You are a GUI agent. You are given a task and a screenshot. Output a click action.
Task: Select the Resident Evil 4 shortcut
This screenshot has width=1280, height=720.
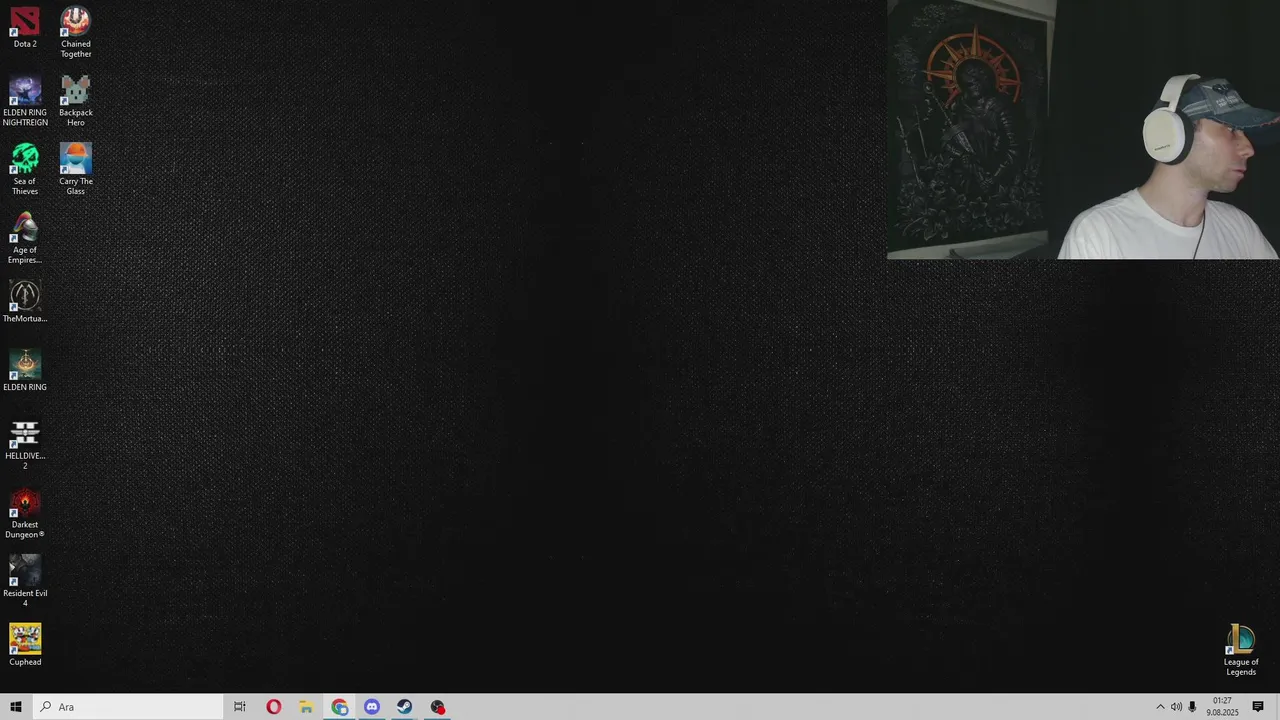[x=25, y=582]
